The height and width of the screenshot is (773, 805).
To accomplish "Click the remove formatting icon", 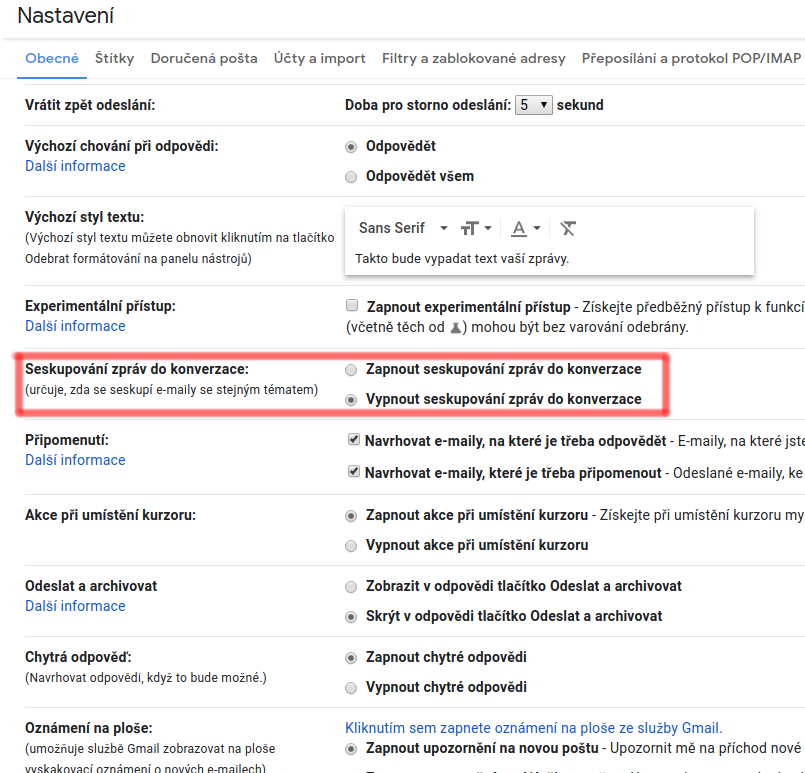I will tap(568, 228).
